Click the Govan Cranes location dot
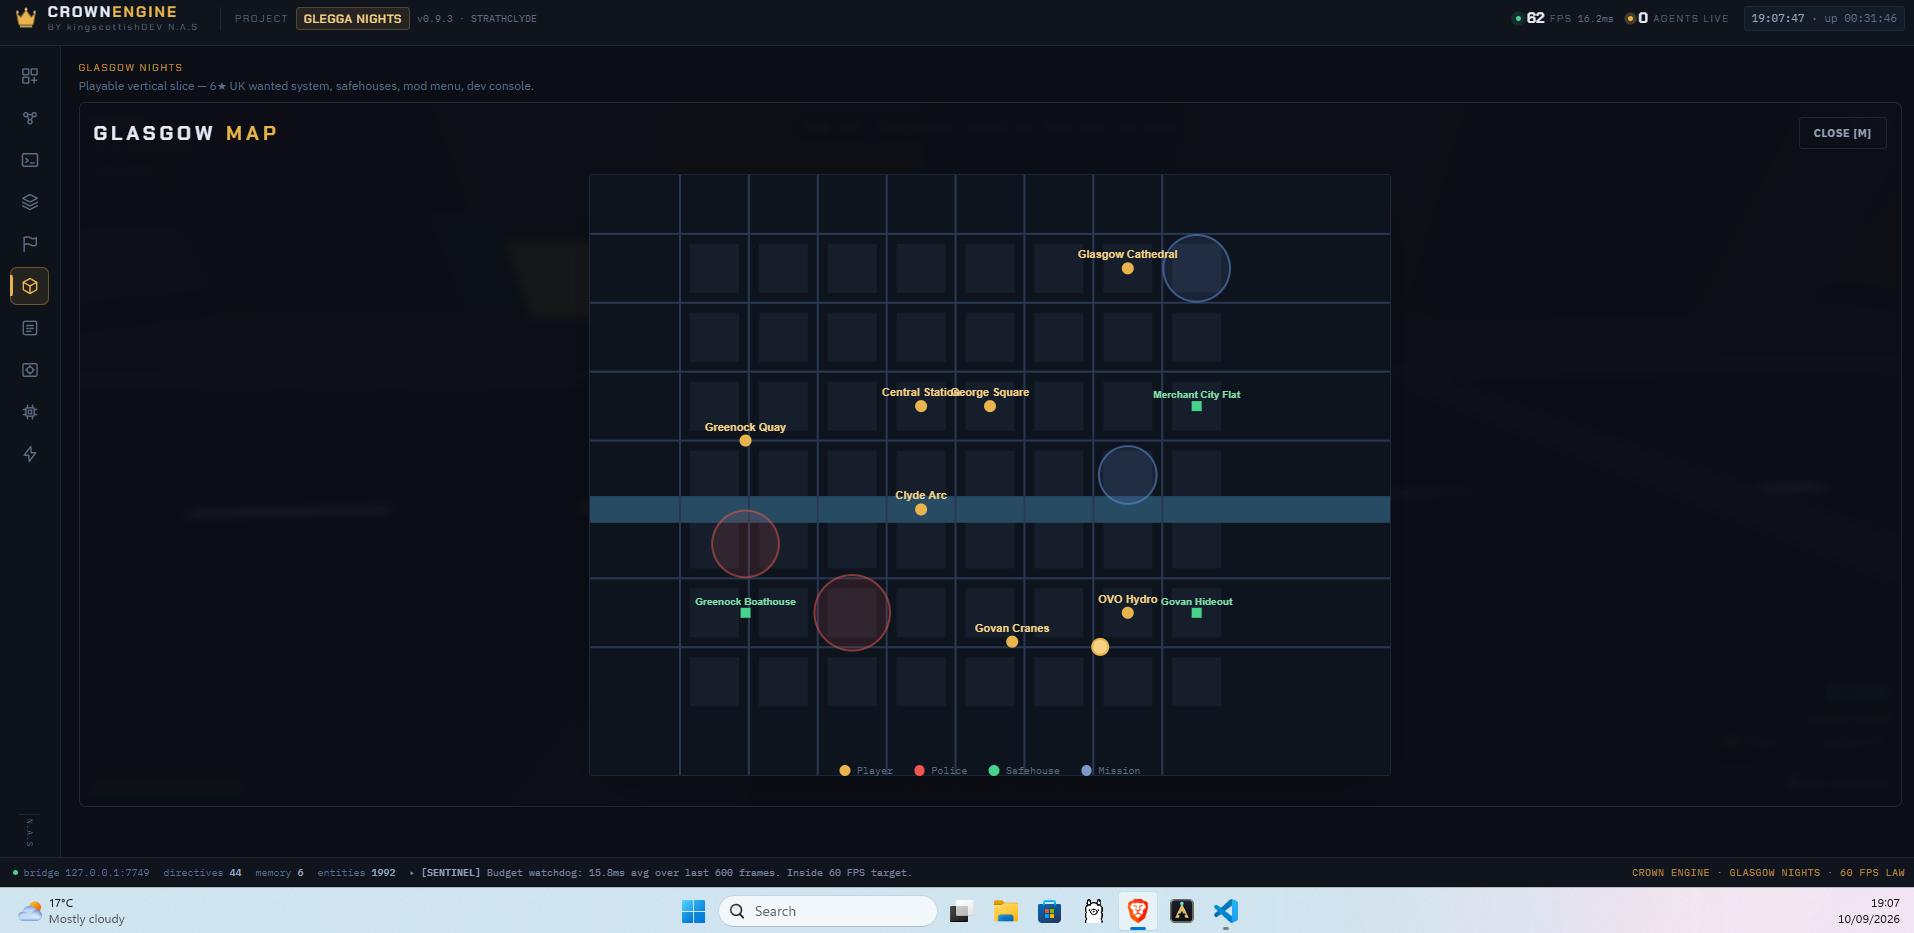1914x933 pixels. 1012,642
